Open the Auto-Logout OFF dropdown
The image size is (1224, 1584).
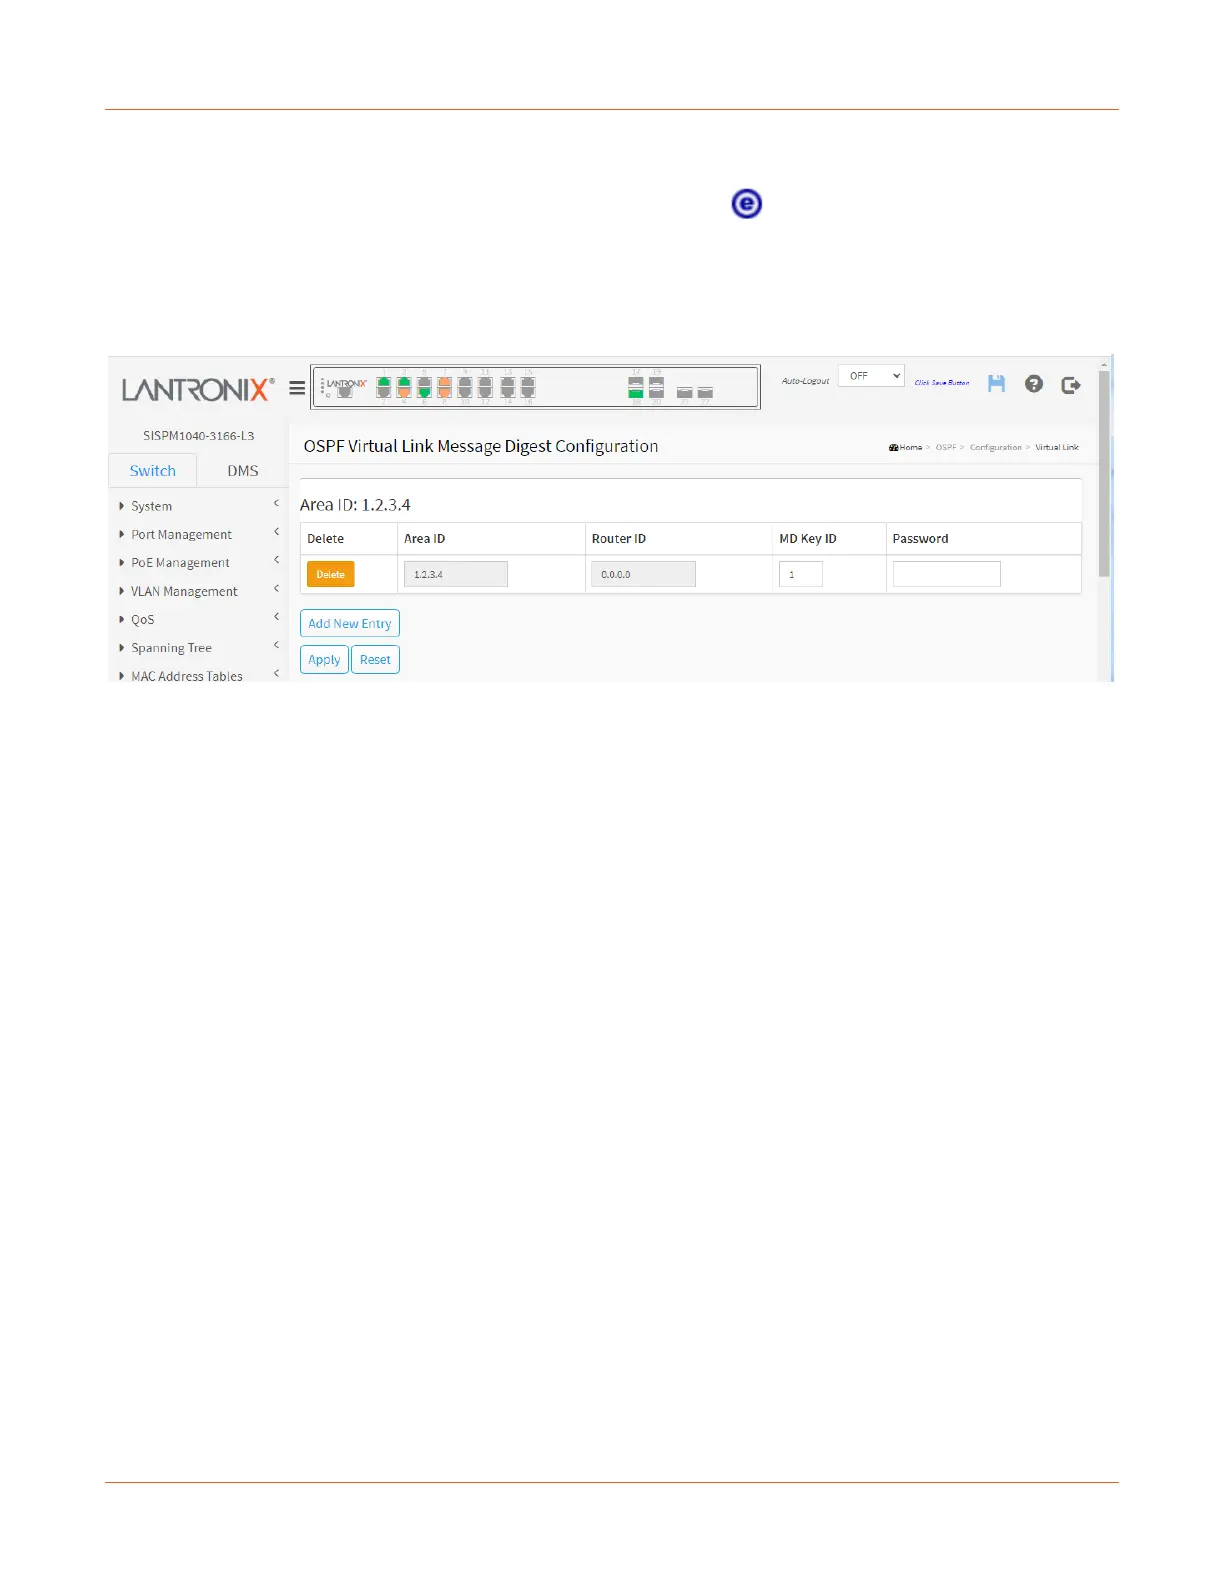871,376
